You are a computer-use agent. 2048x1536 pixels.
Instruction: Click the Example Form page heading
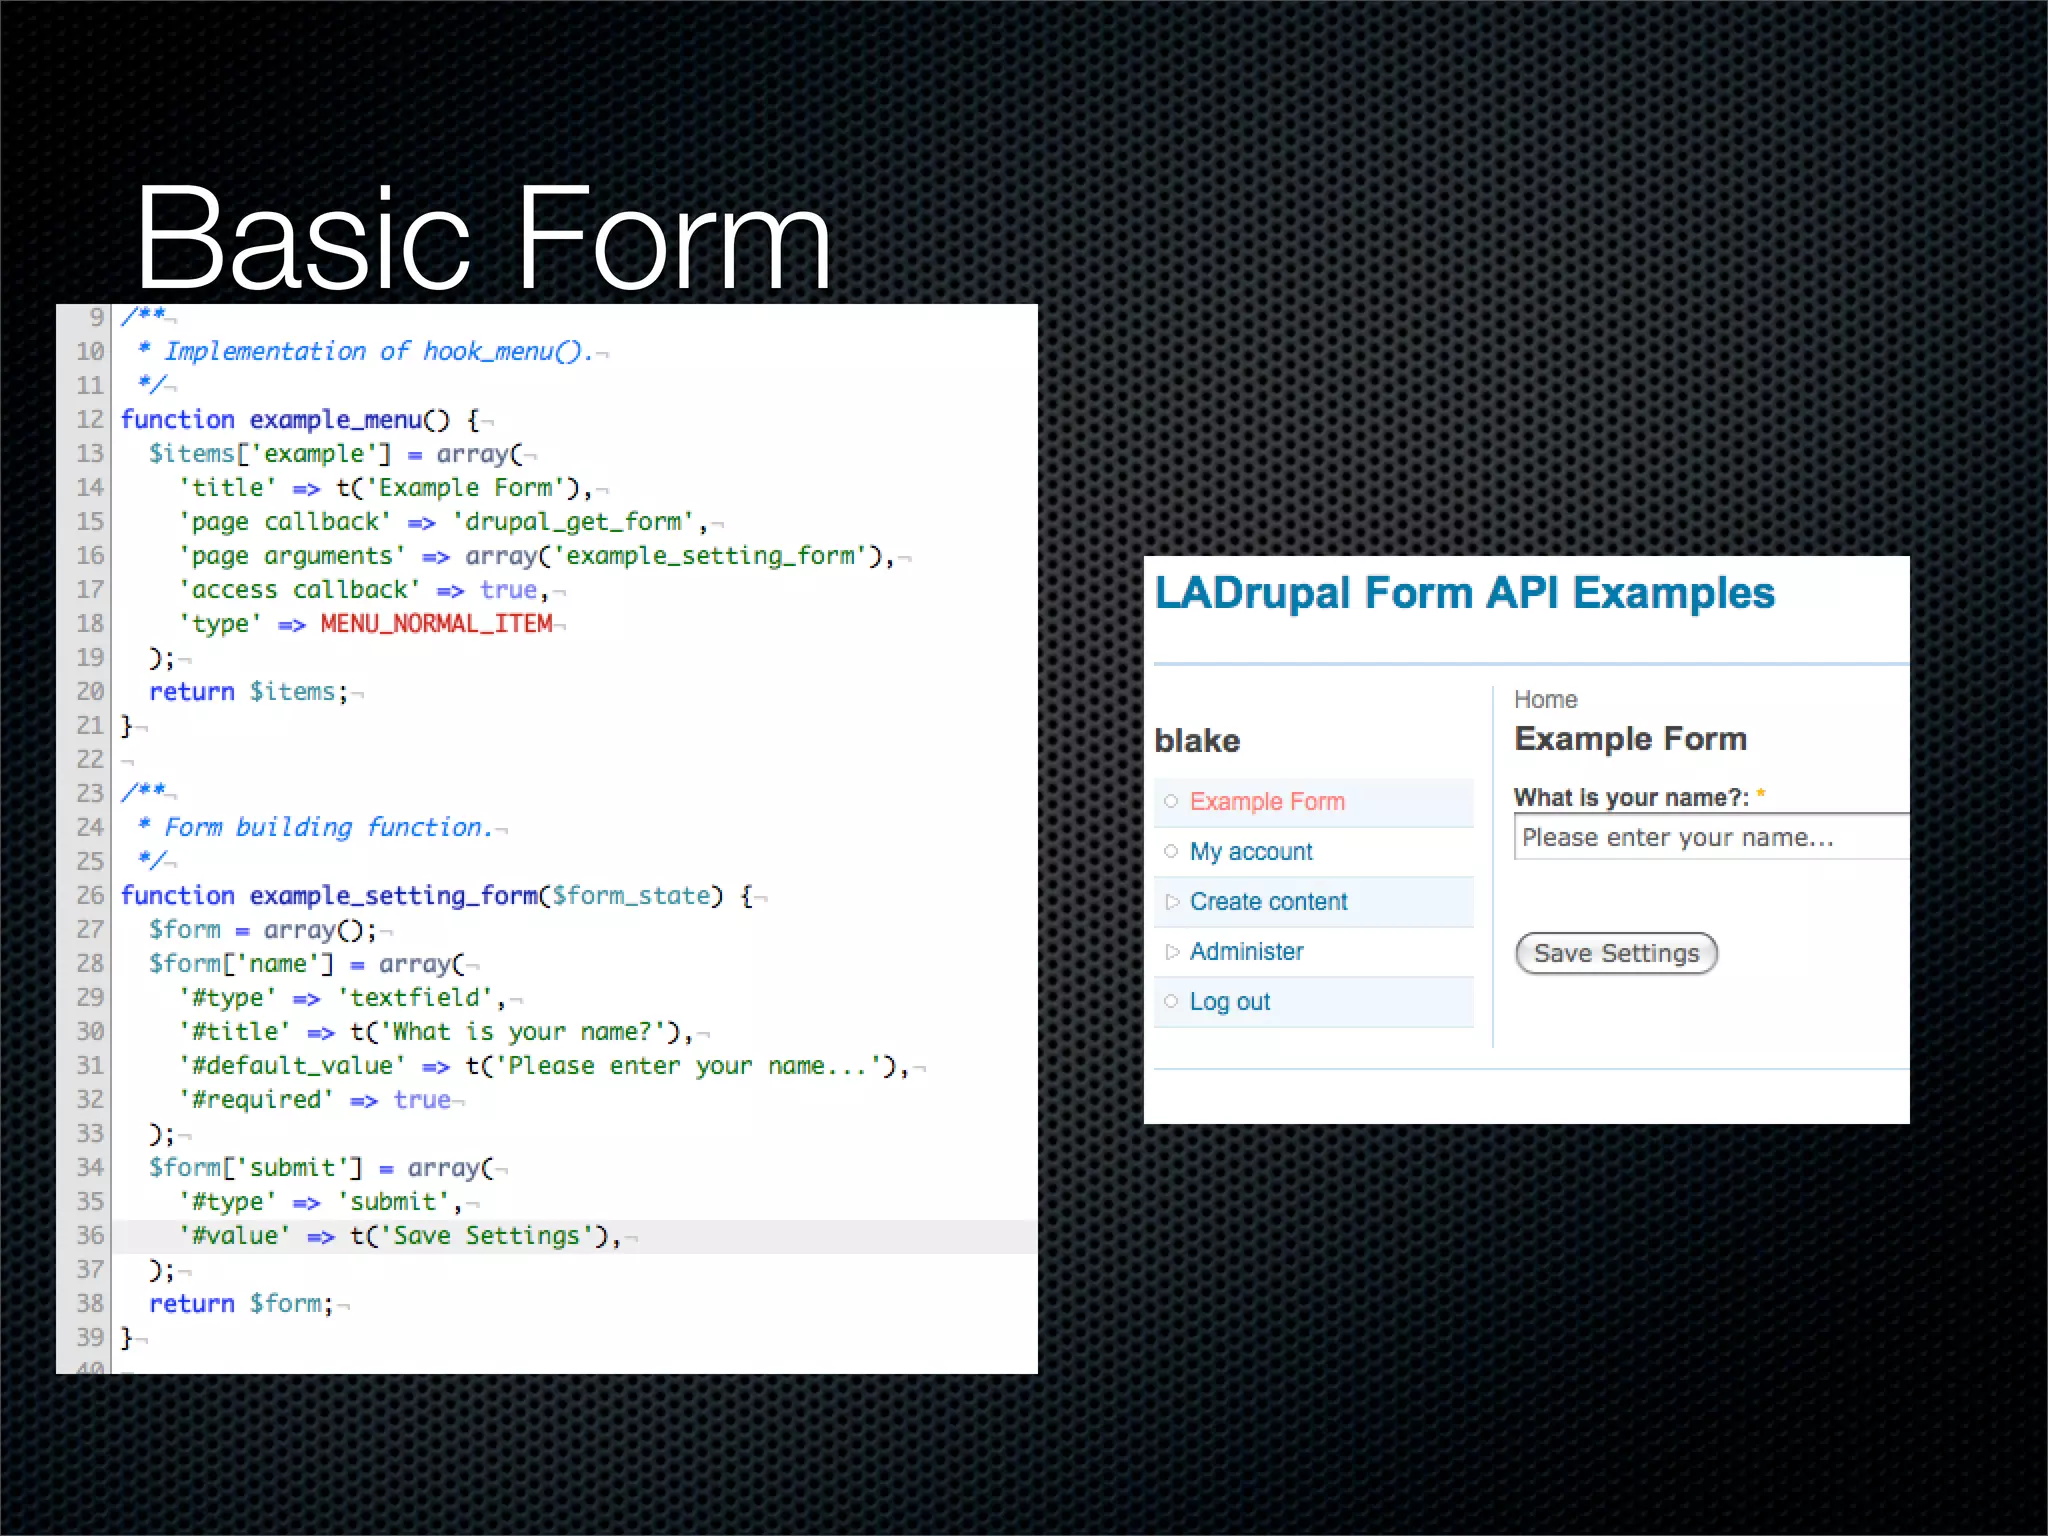(x=1630, y=739)
